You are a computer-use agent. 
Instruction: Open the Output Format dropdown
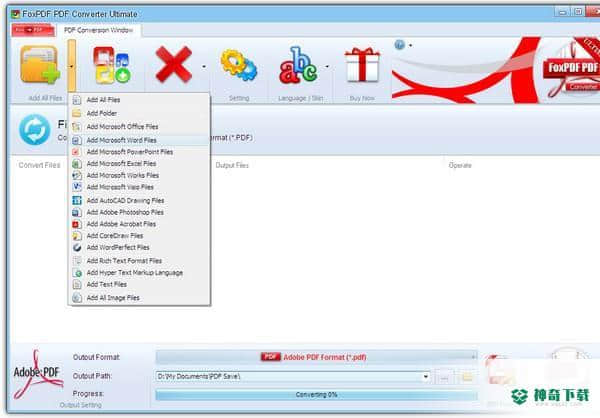coord(316,357)
